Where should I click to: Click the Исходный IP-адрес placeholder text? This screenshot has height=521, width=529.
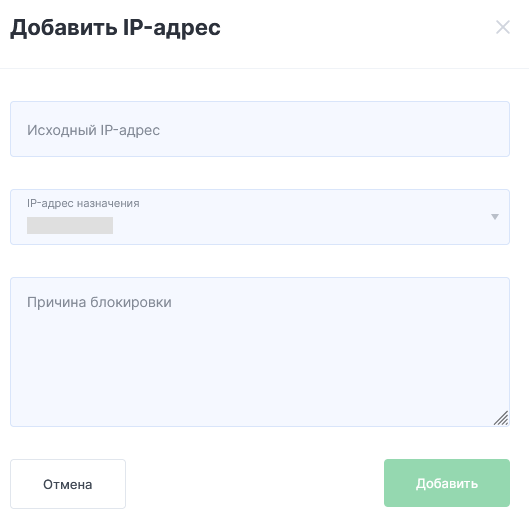click(93, 131)
